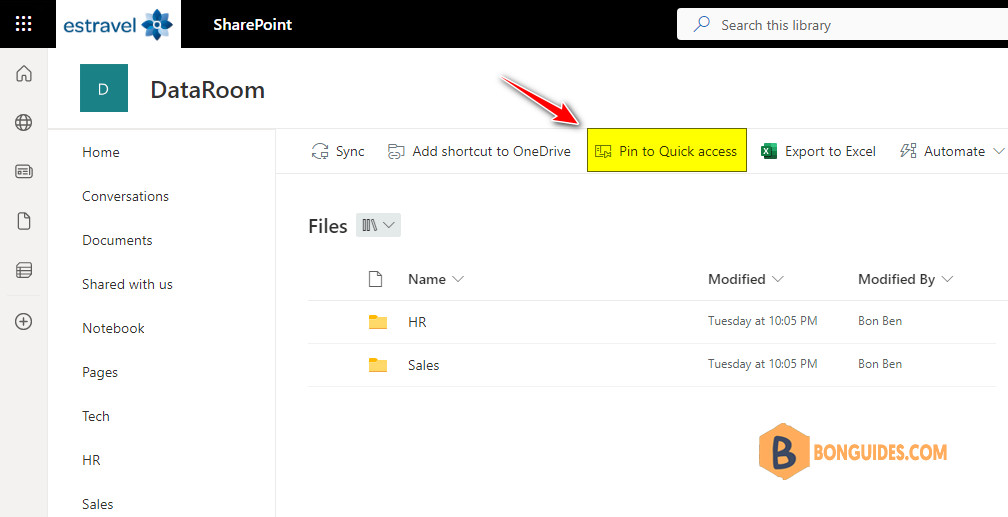Open the news icon in left rail
This screenshot has height=517, width=1008.
point(24,172)
